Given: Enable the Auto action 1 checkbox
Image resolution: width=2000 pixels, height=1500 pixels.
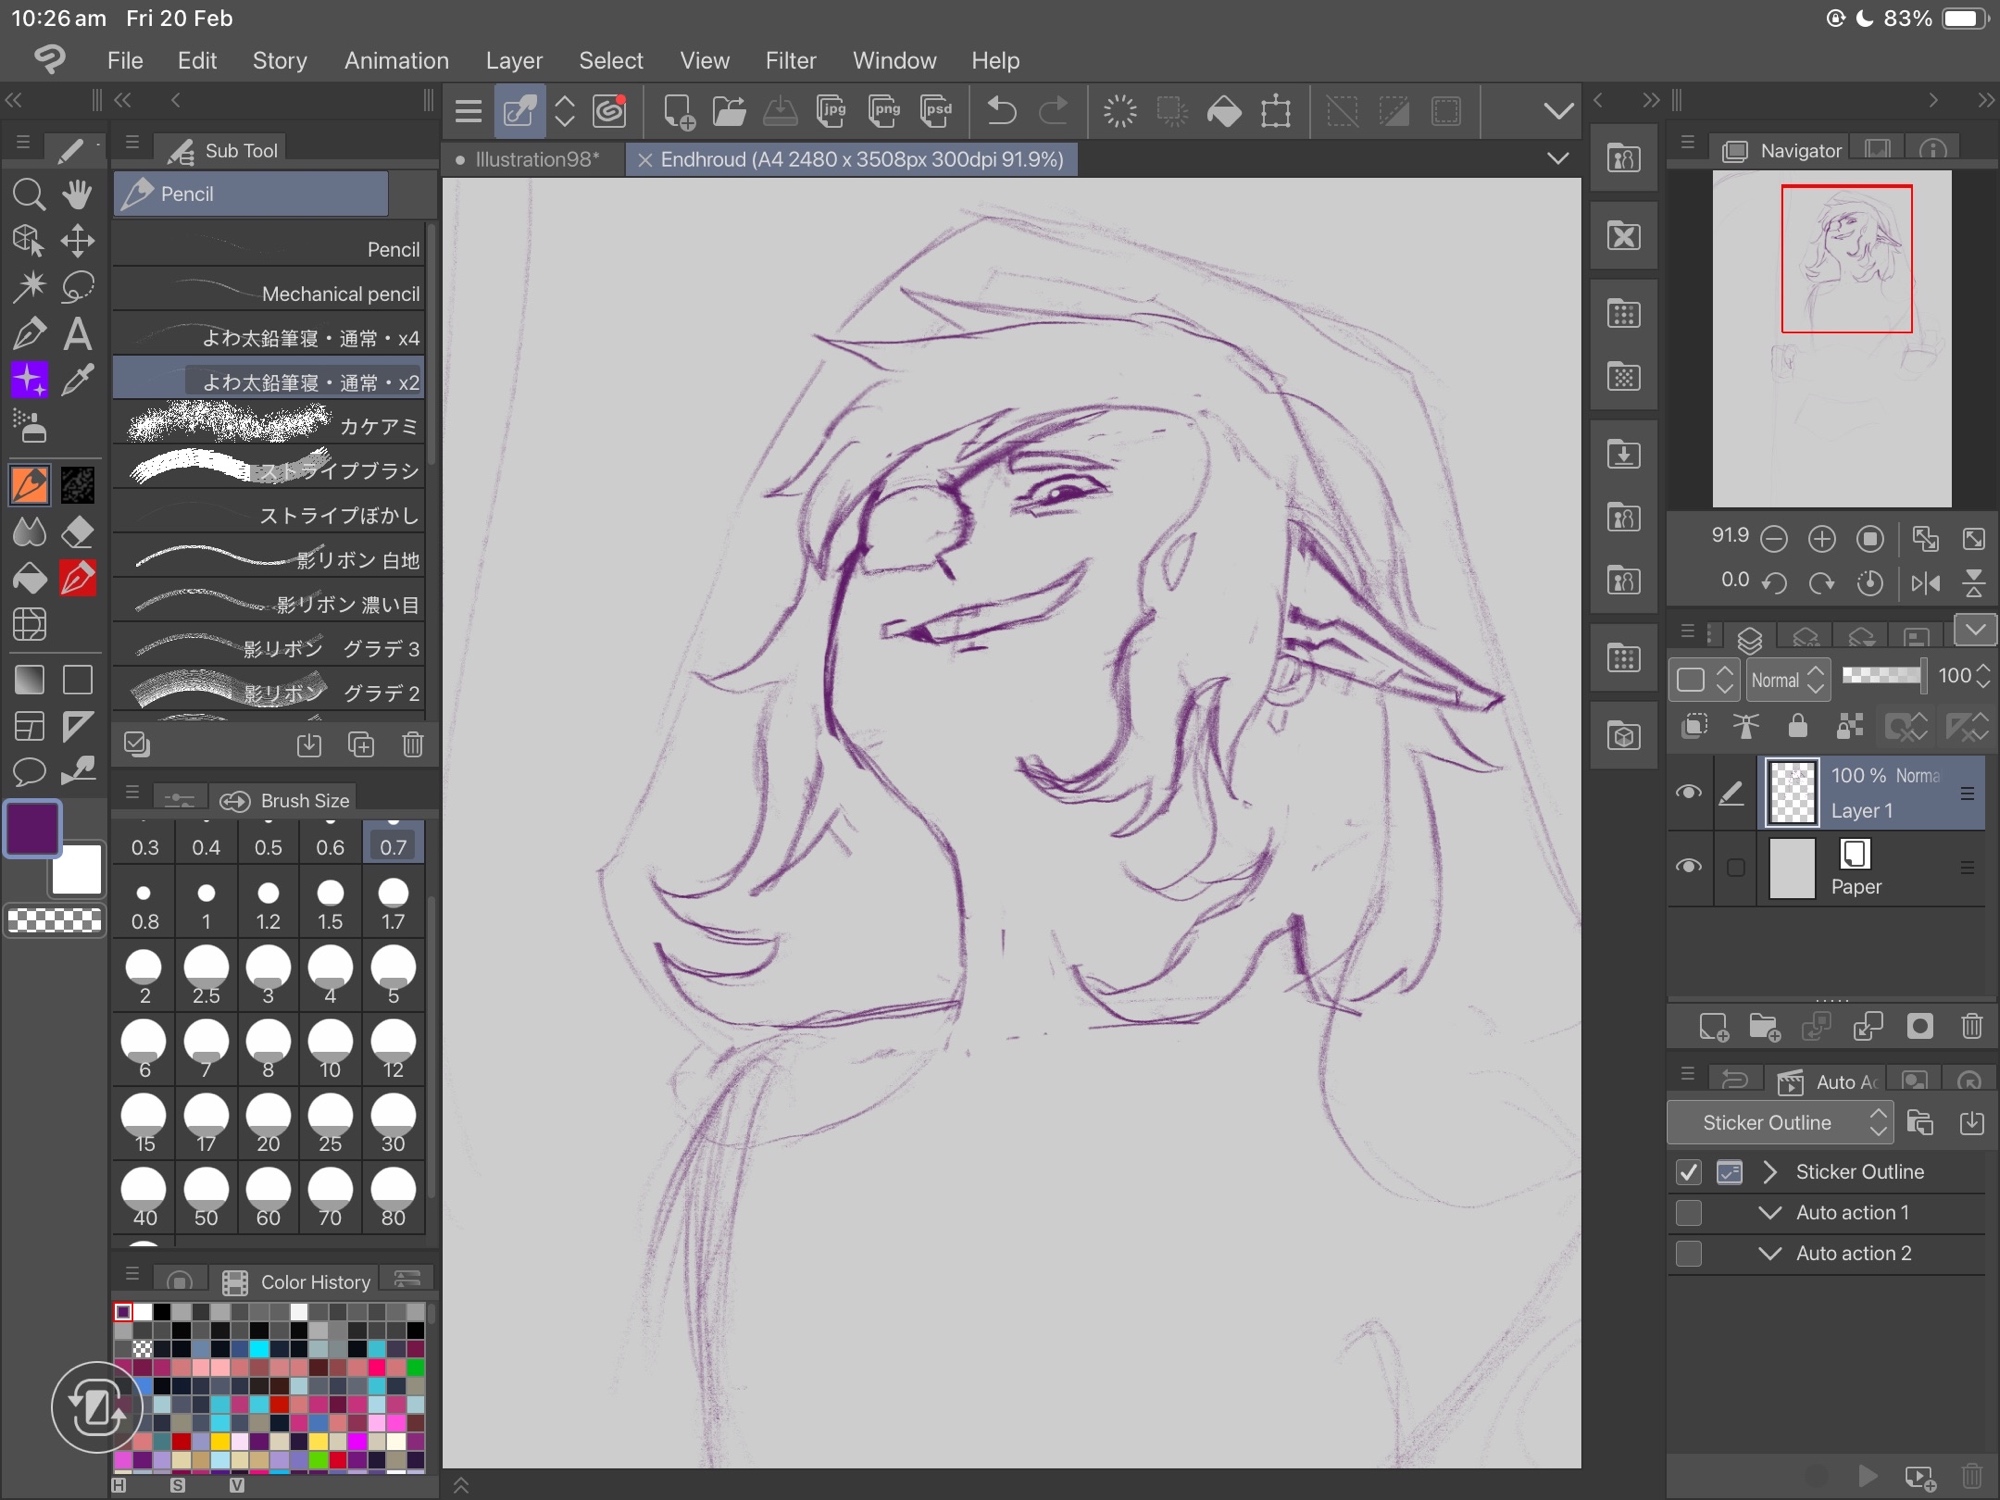Looking at the screenshot, I should [x=1689, y=1213].
